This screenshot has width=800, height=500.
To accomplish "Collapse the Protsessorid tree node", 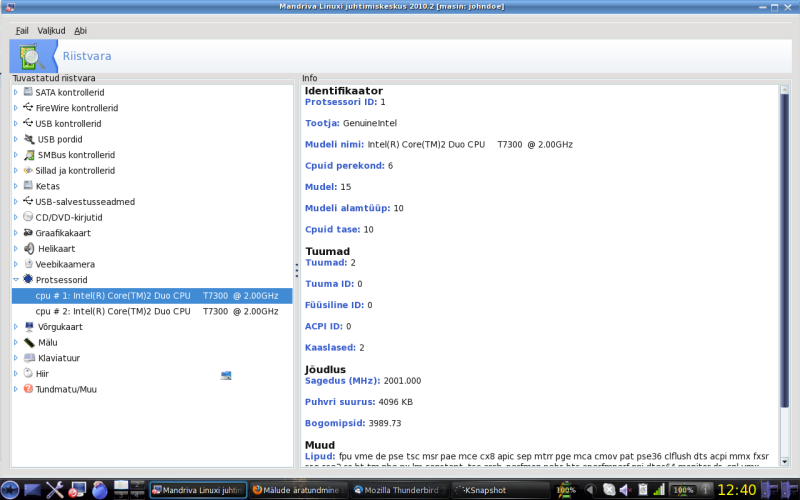I will [16, 280].
